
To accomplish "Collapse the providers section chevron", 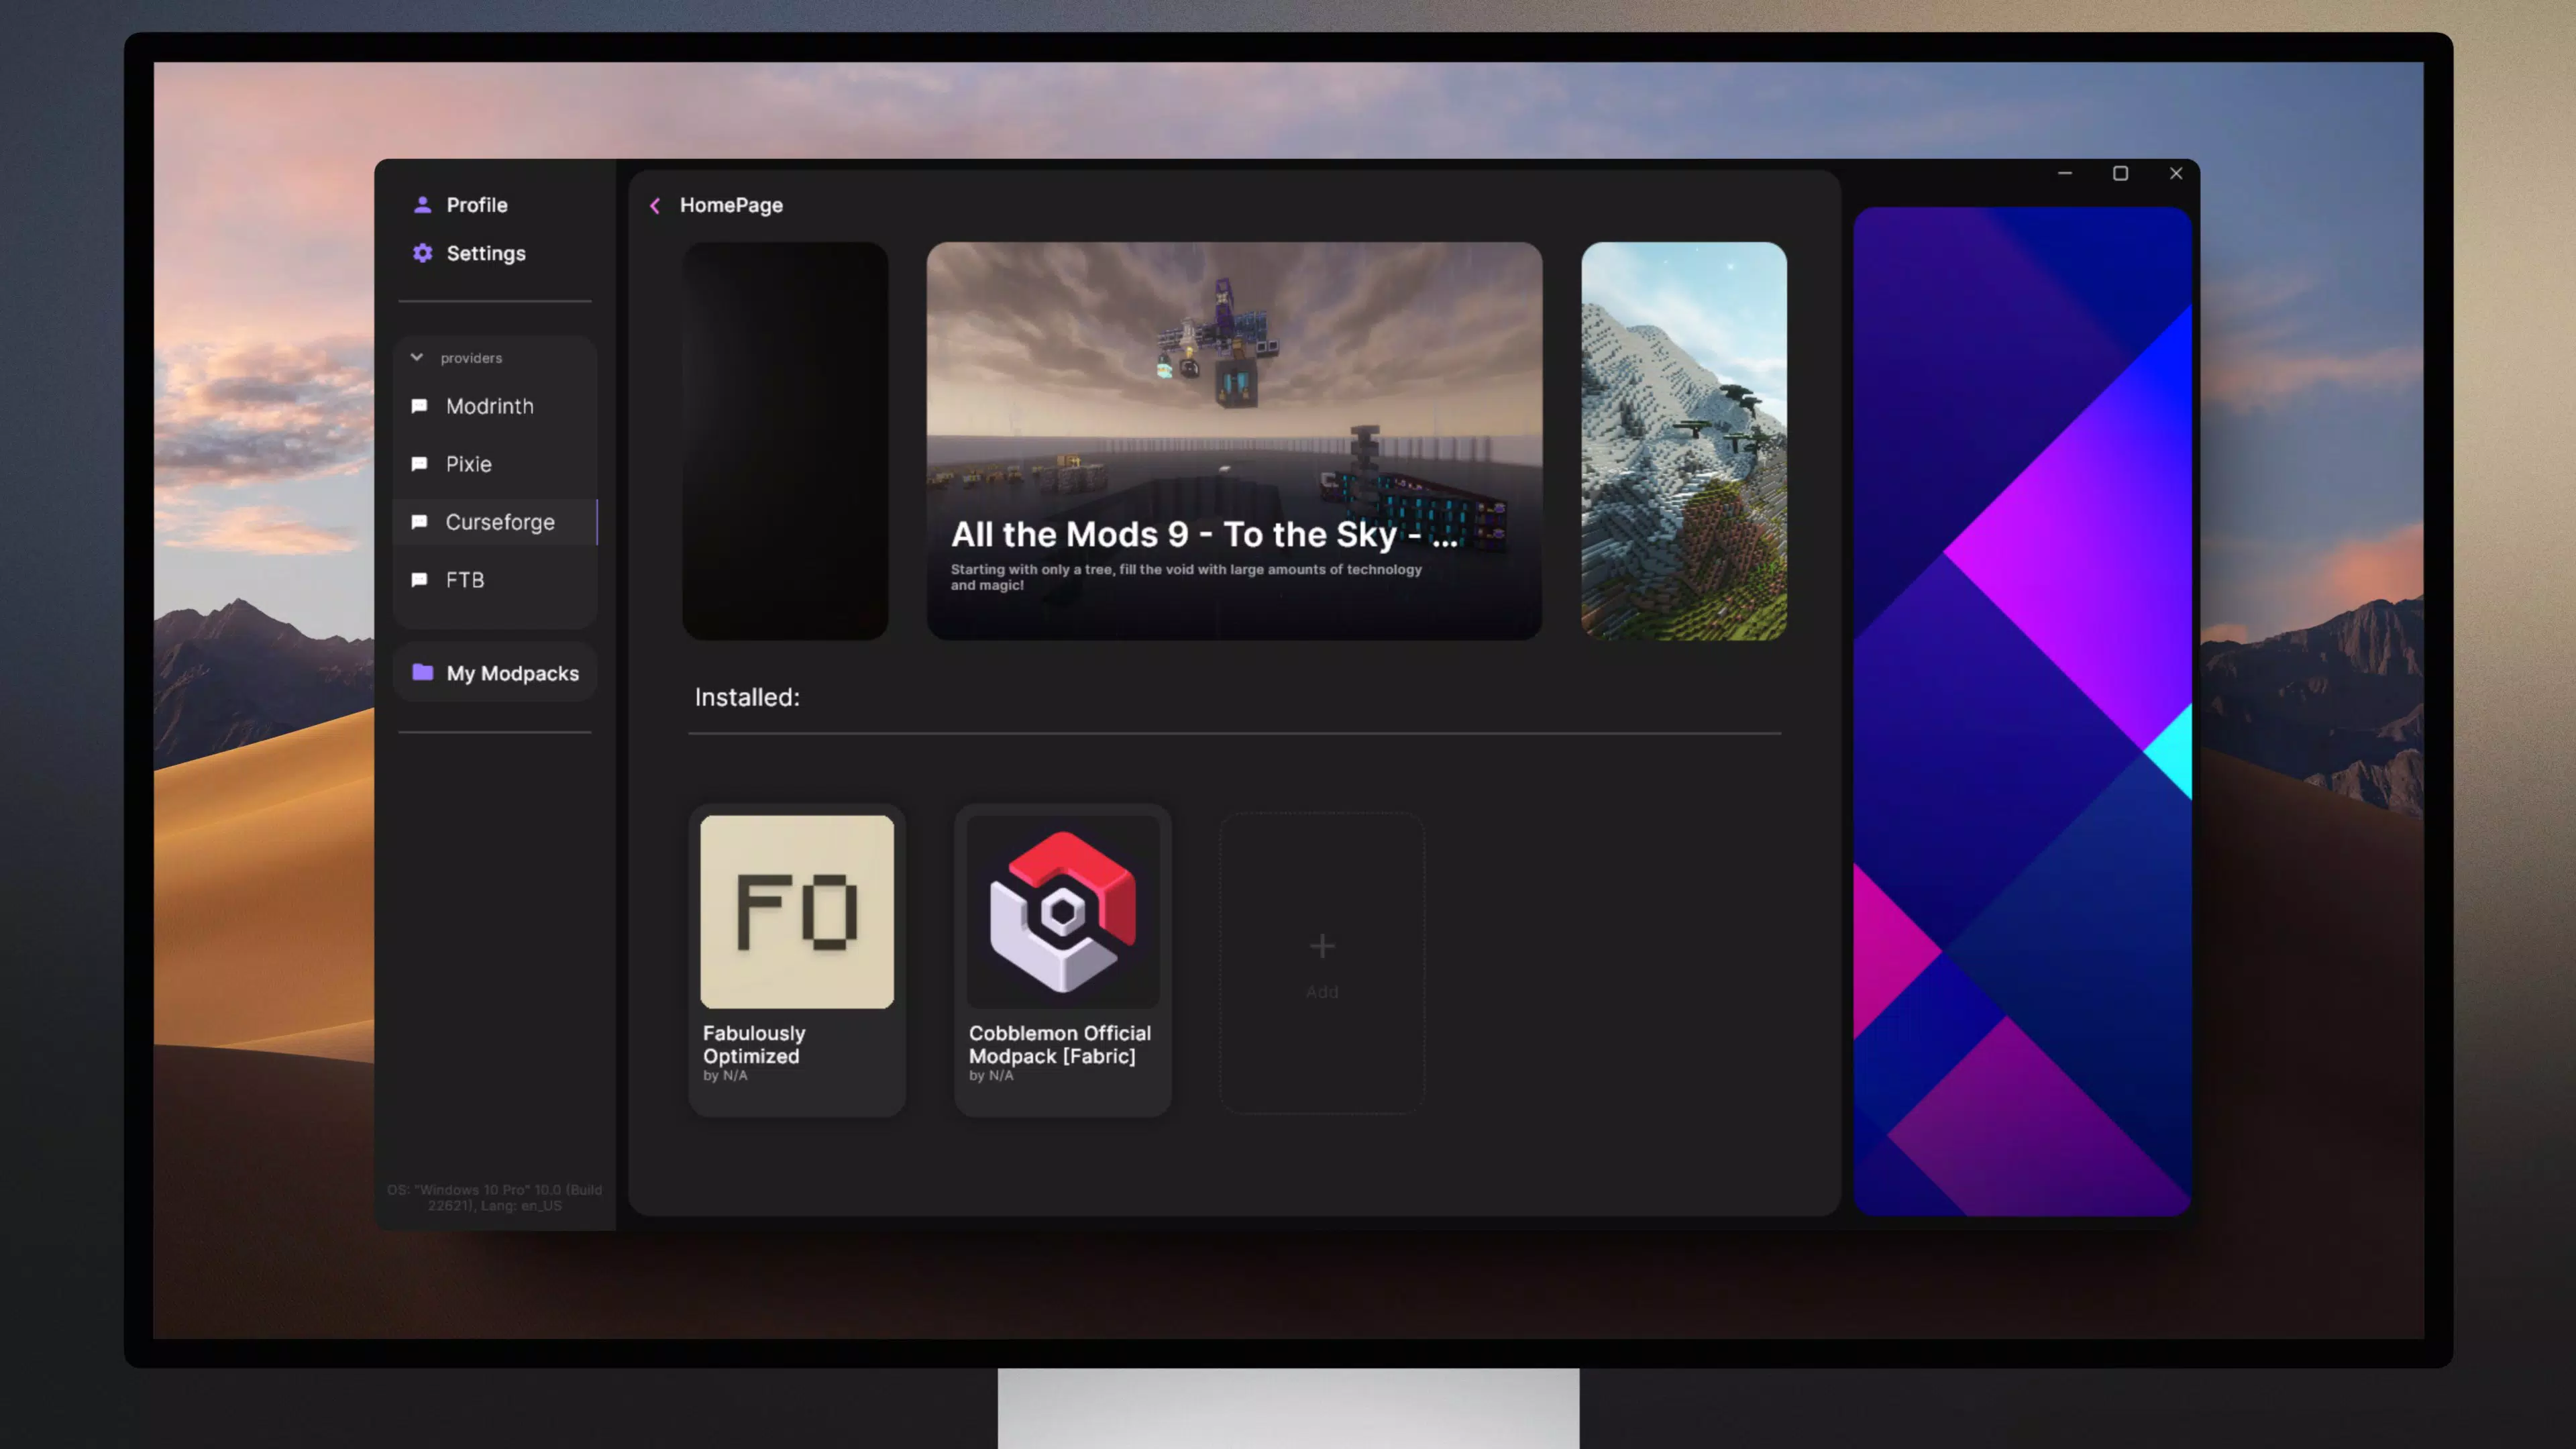I will 417,357.
